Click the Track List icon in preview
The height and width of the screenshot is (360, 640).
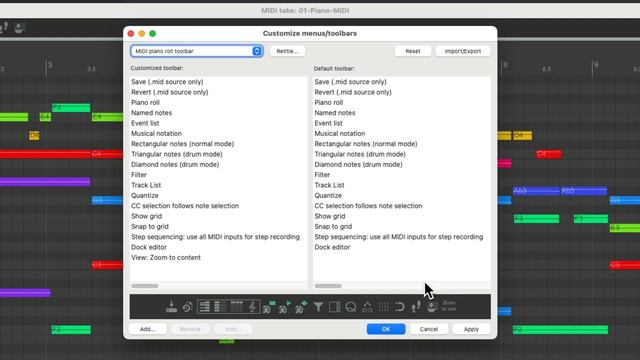(335, 307)
